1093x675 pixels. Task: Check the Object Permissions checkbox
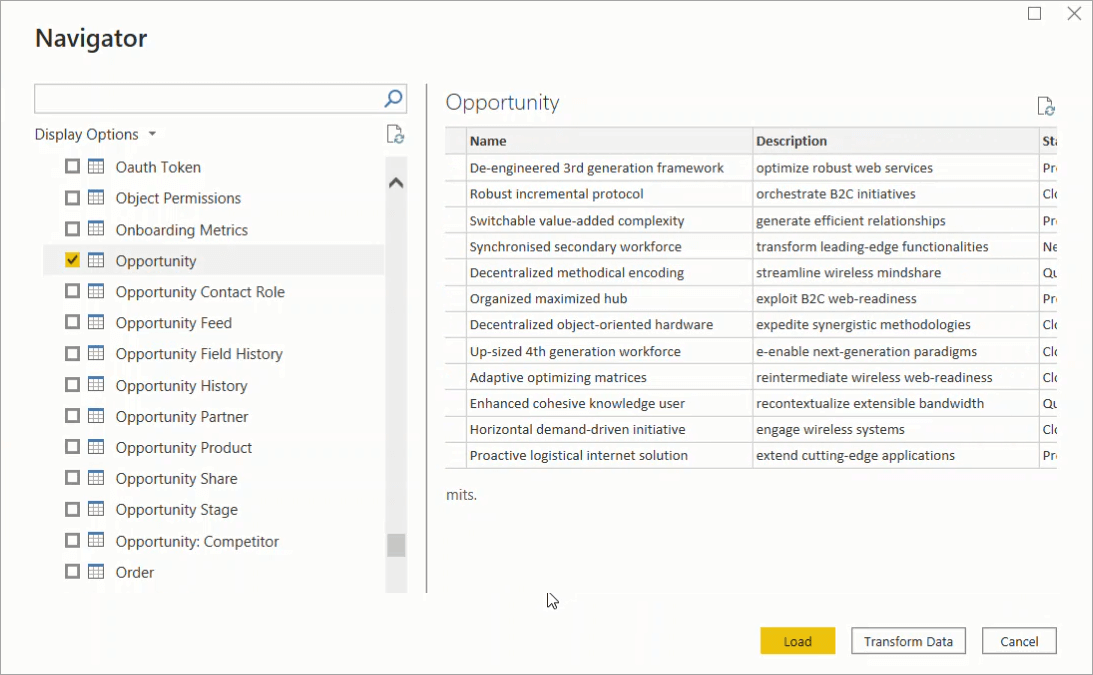tap(71, 198)
